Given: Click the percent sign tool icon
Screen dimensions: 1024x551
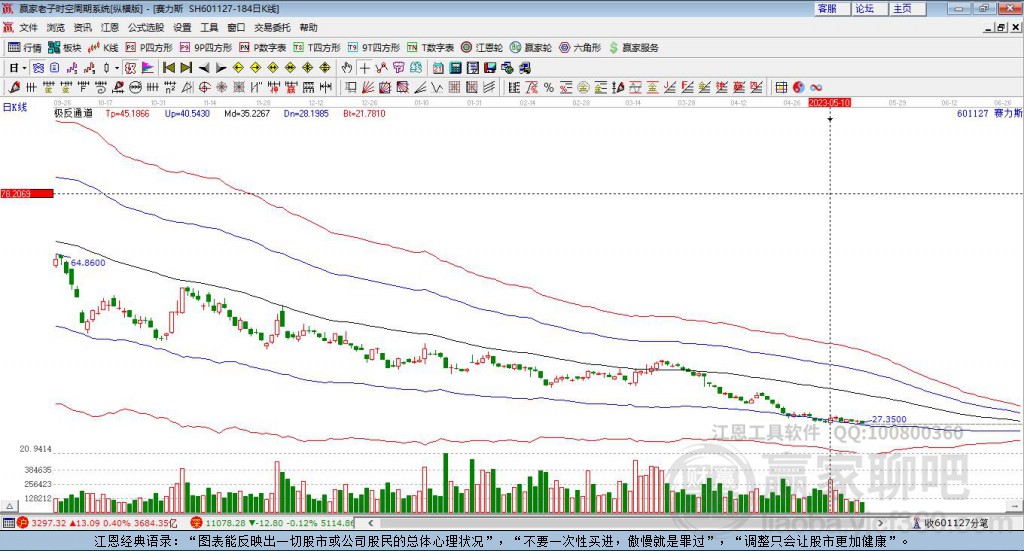Looking at the screenshot, I should click(549, 87).
